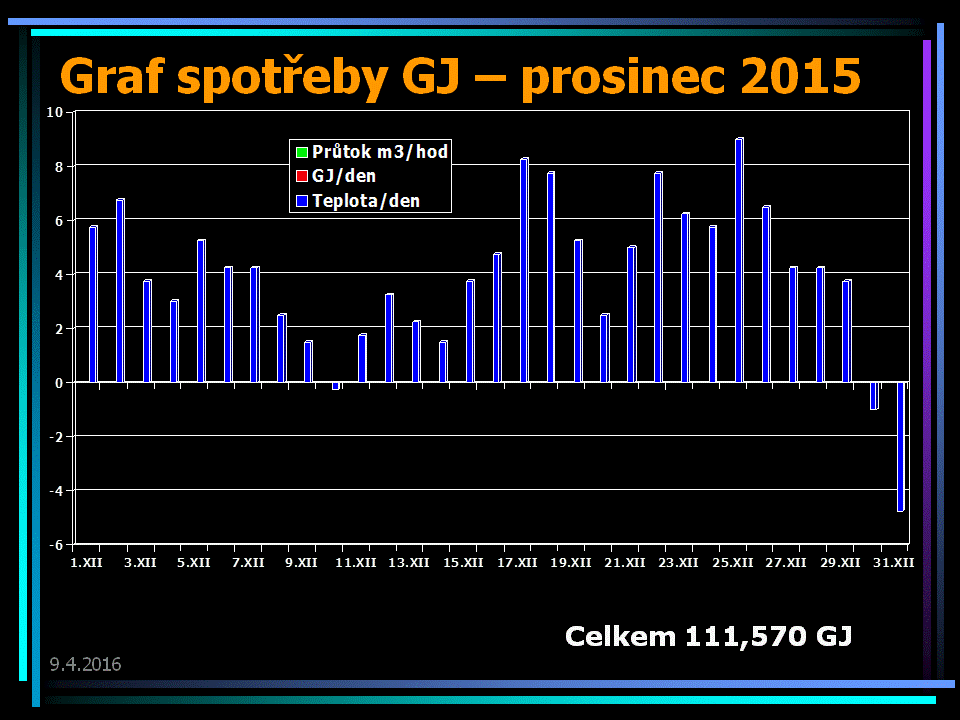Viewport: 960px width, 720px height.
Task: Click the 25.XII x-axis label
Action: coord(732,564)
